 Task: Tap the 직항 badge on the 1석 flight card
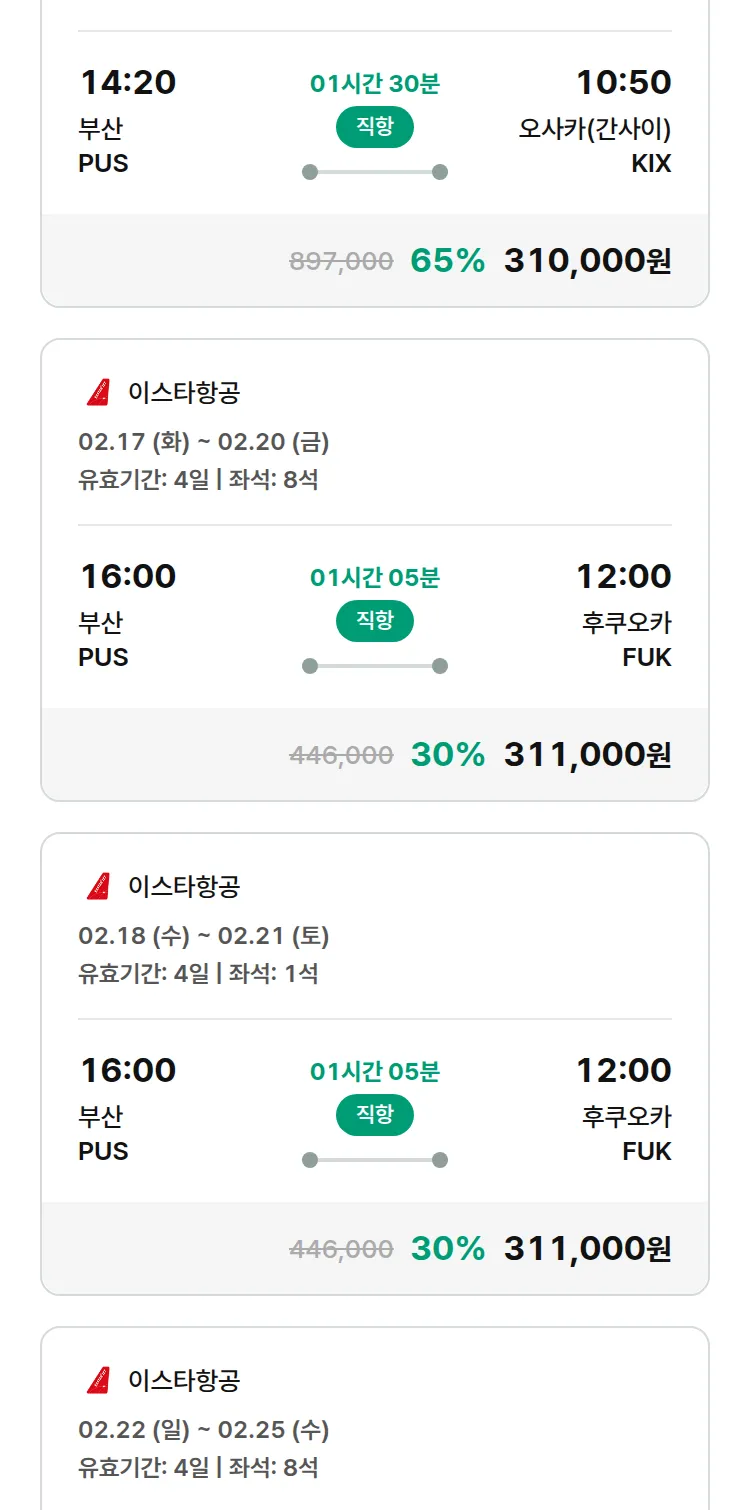tap(374, 1115)
